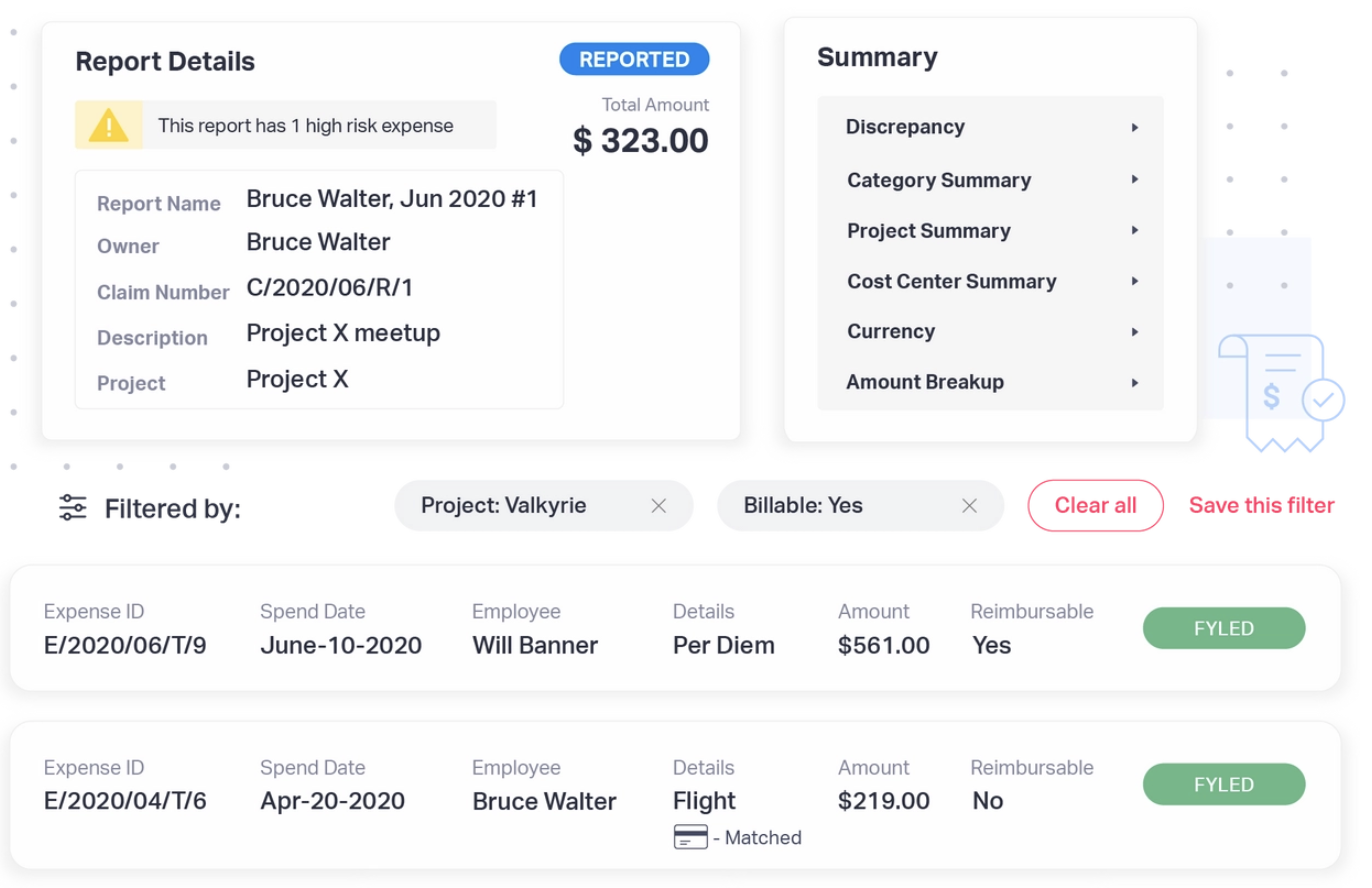Expand the Discrepancy summary section
This screenshot has height=888, width=1372.
click(x=1135, y=128)
